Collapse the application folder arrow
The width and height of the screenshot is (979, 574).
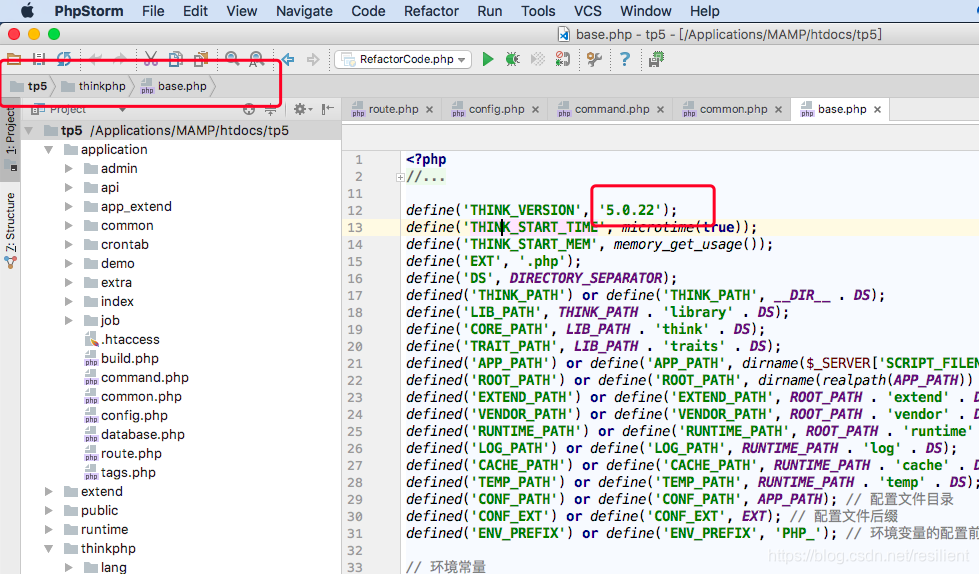(49, 150)
